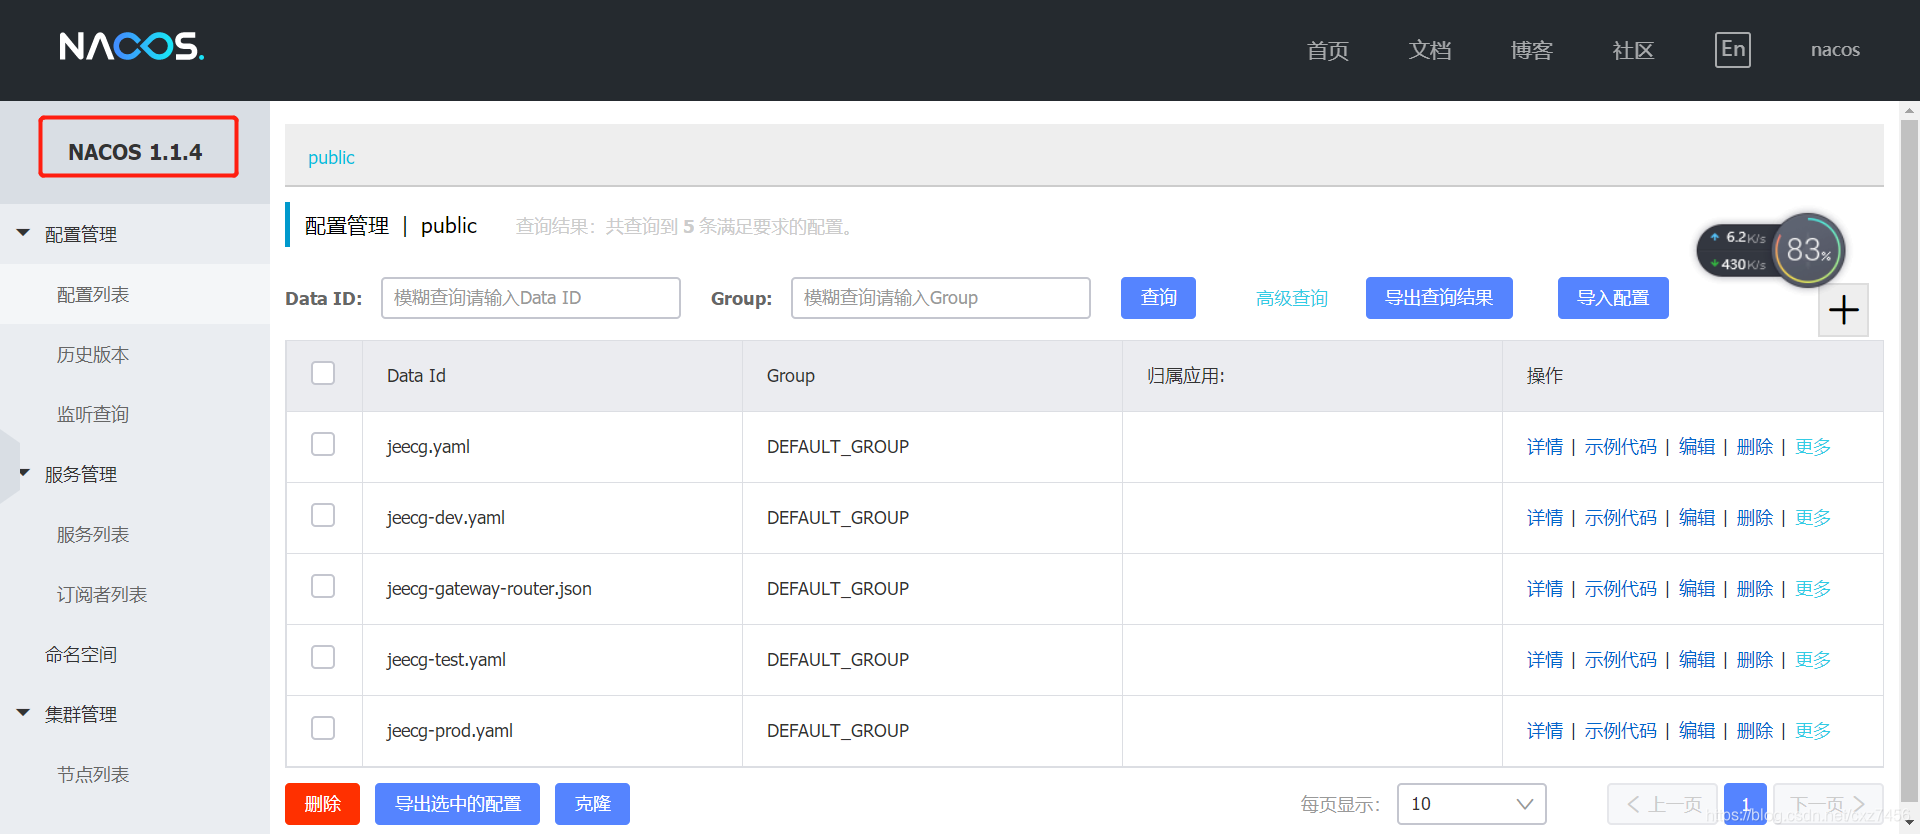Open the 每页显示 page size dropdown
Screen dimensions: 1920x834
[1471, 804]
